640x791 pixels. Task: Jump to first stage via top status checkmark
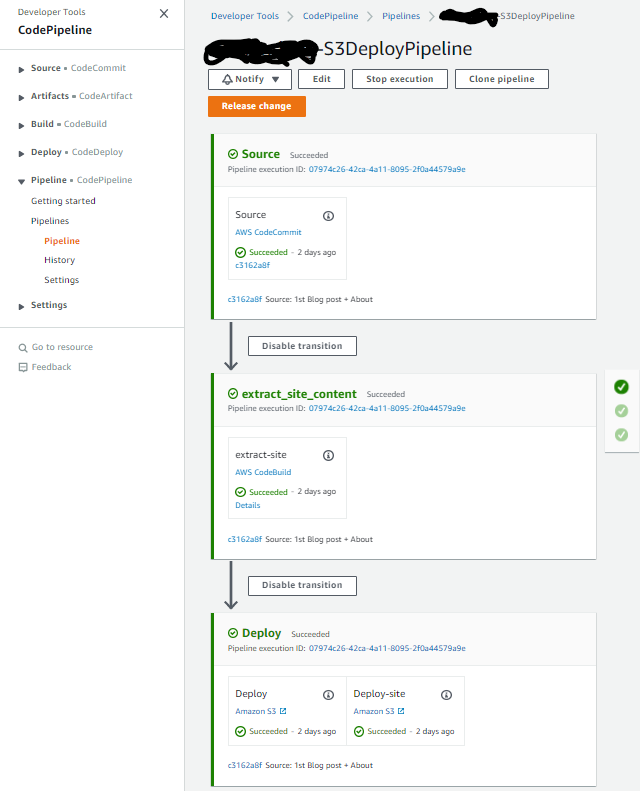point(621,387)
